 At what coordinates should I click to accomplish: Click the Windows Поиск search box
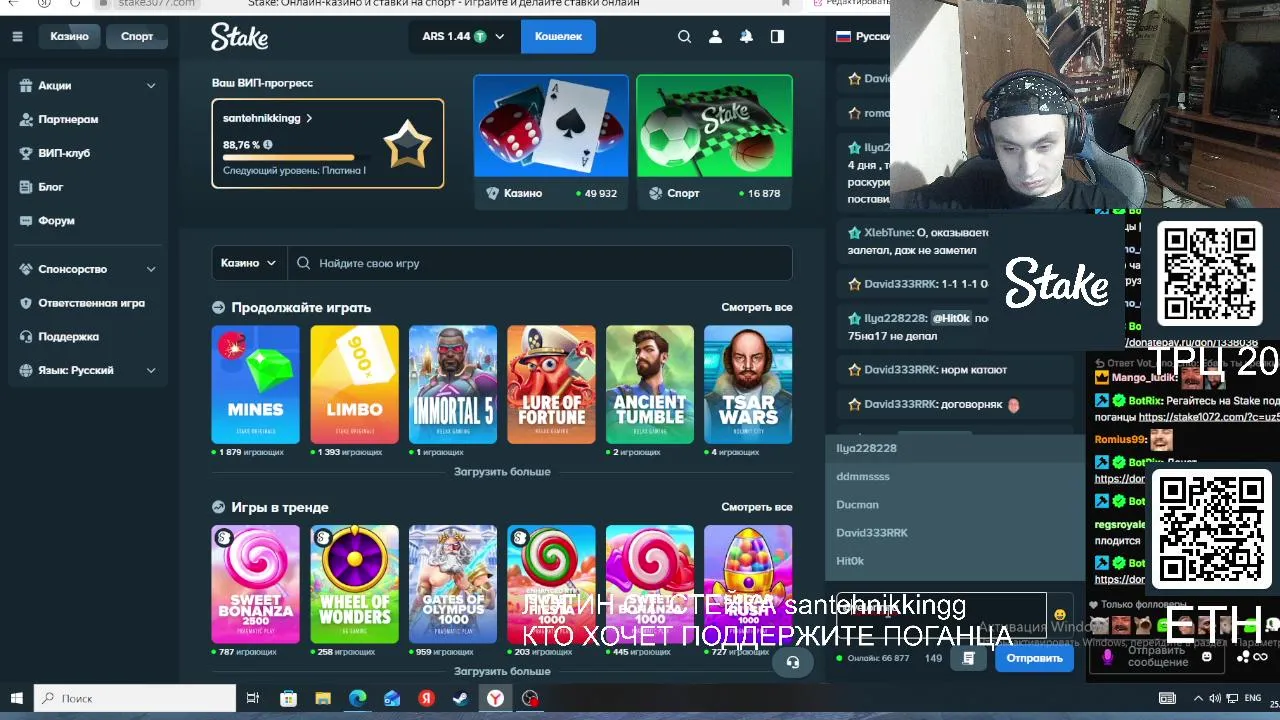point(135,698)
